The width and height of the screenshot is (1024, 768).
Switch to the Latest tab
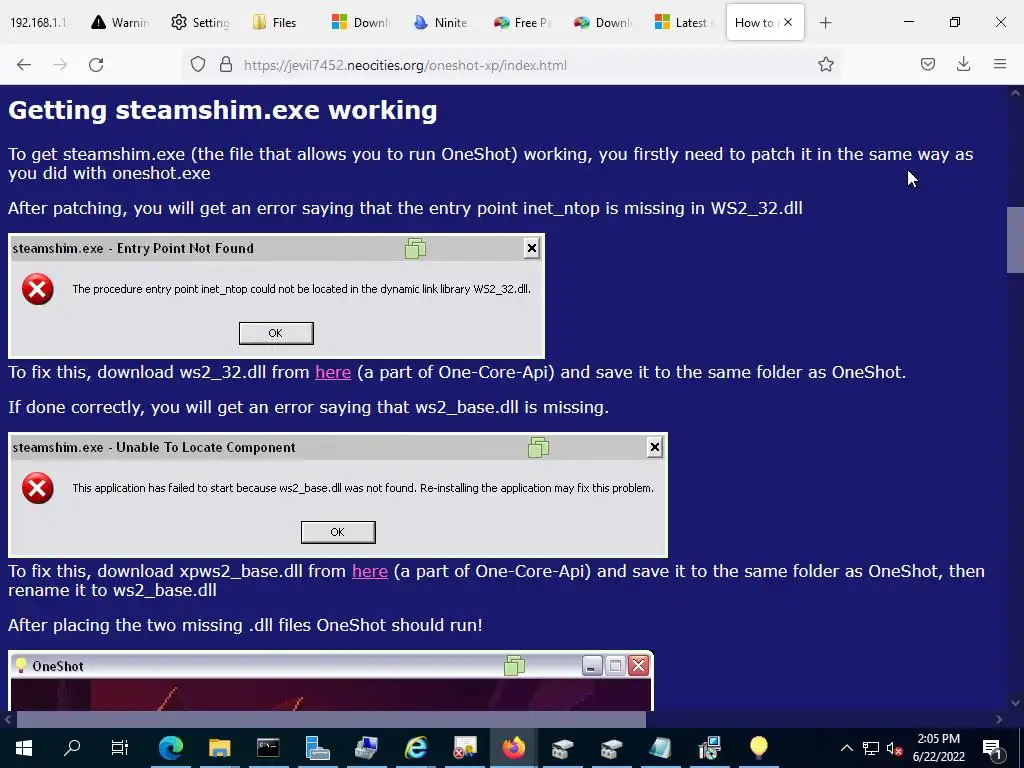click(684, 23)
